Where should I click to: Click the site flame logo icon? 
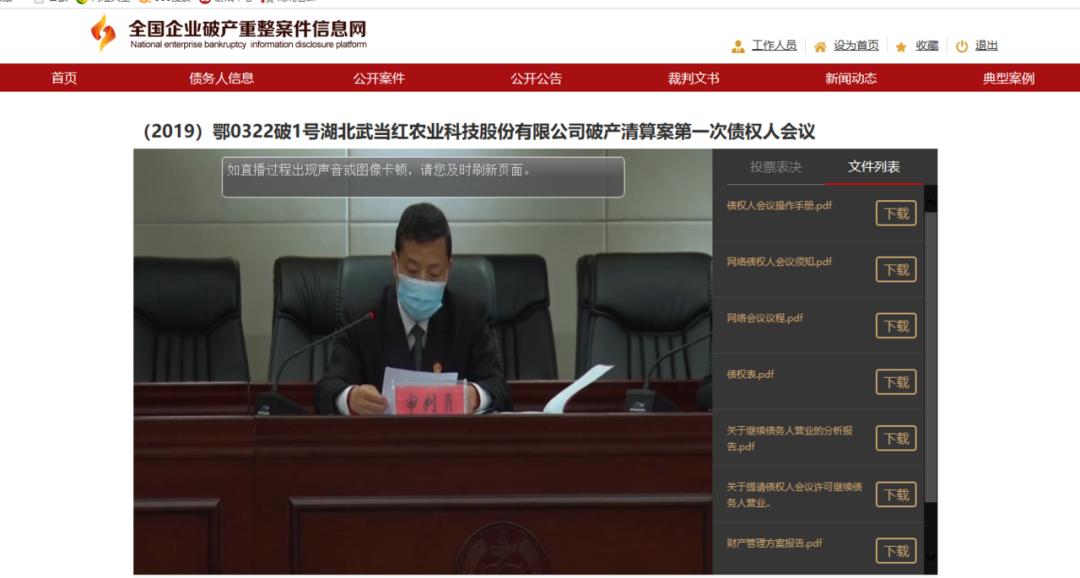tap(103, 32)
